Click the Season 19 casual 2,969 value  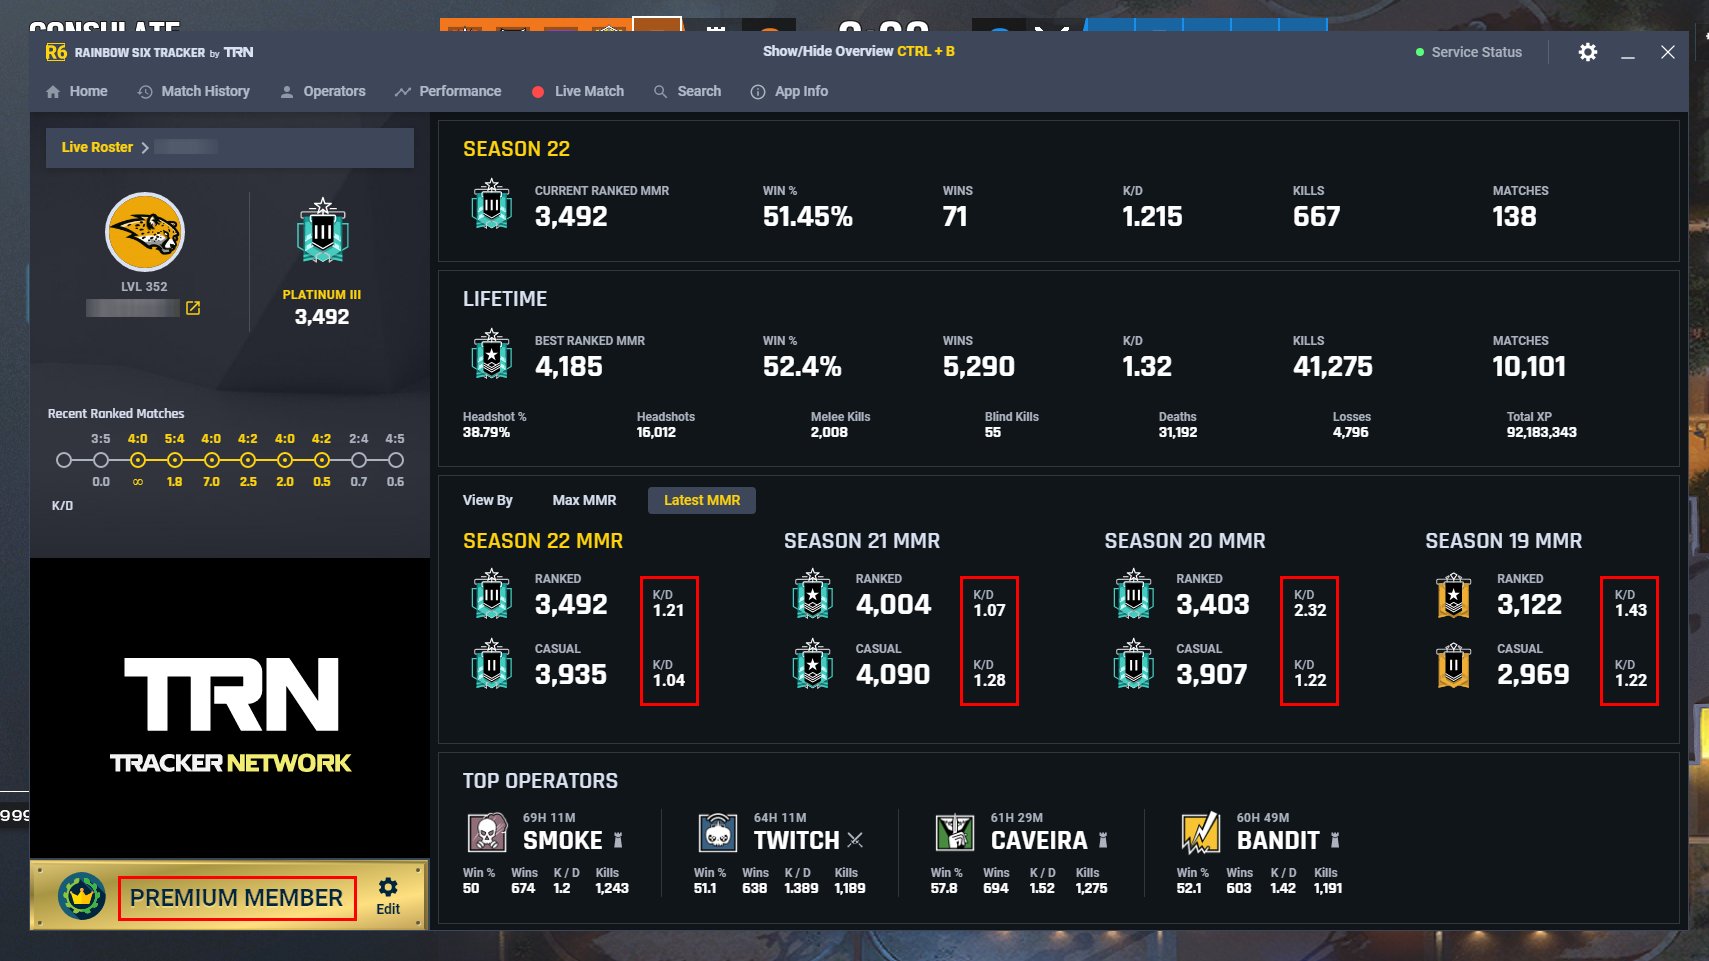(1533, 674)
